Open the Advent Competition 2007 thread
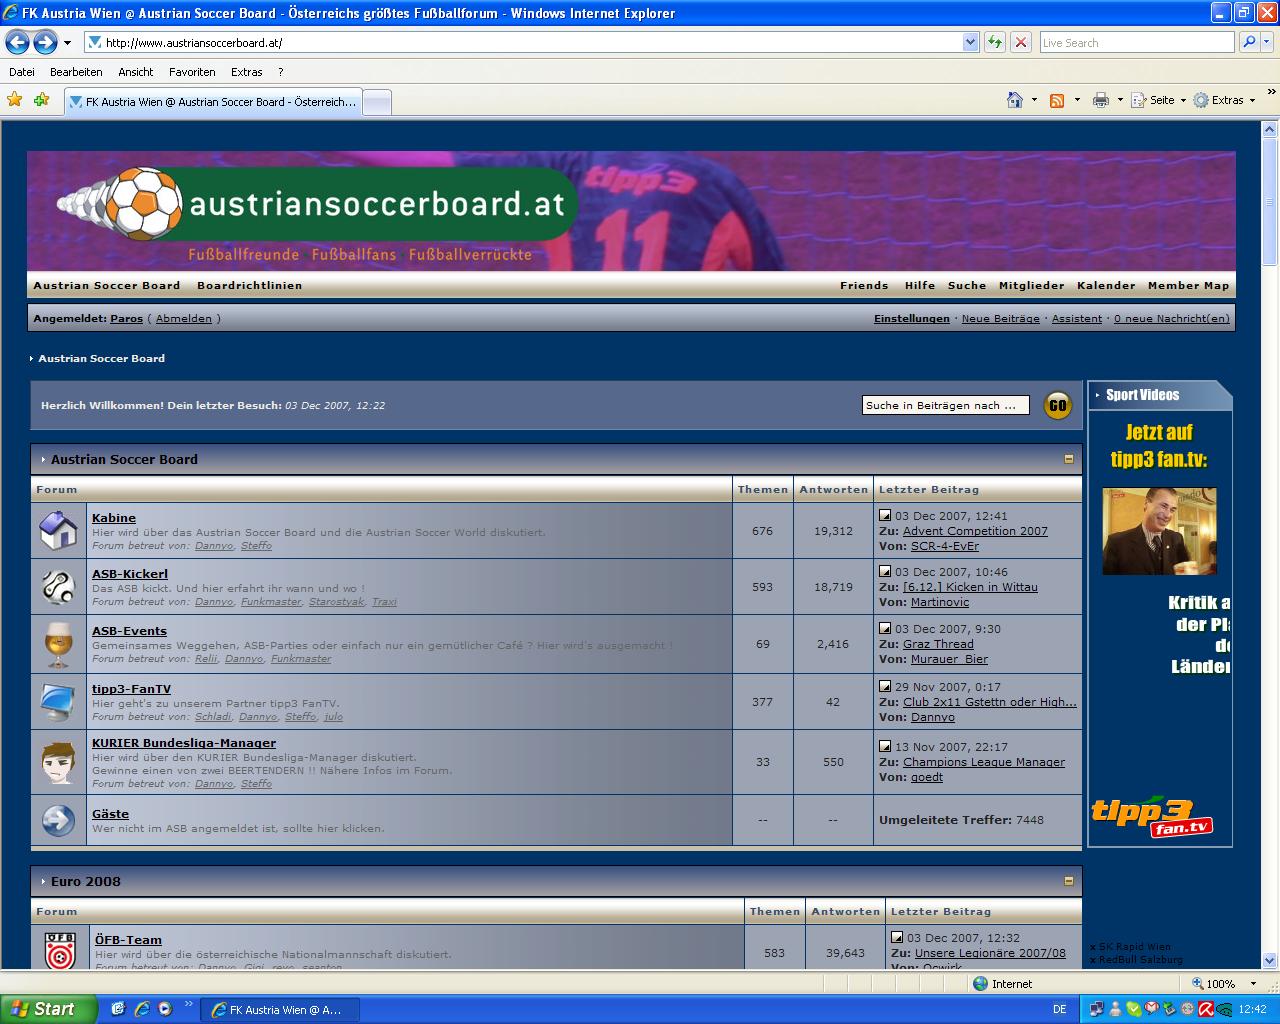The width and height of the screenshot is (1280, 1024). (975, 531)
